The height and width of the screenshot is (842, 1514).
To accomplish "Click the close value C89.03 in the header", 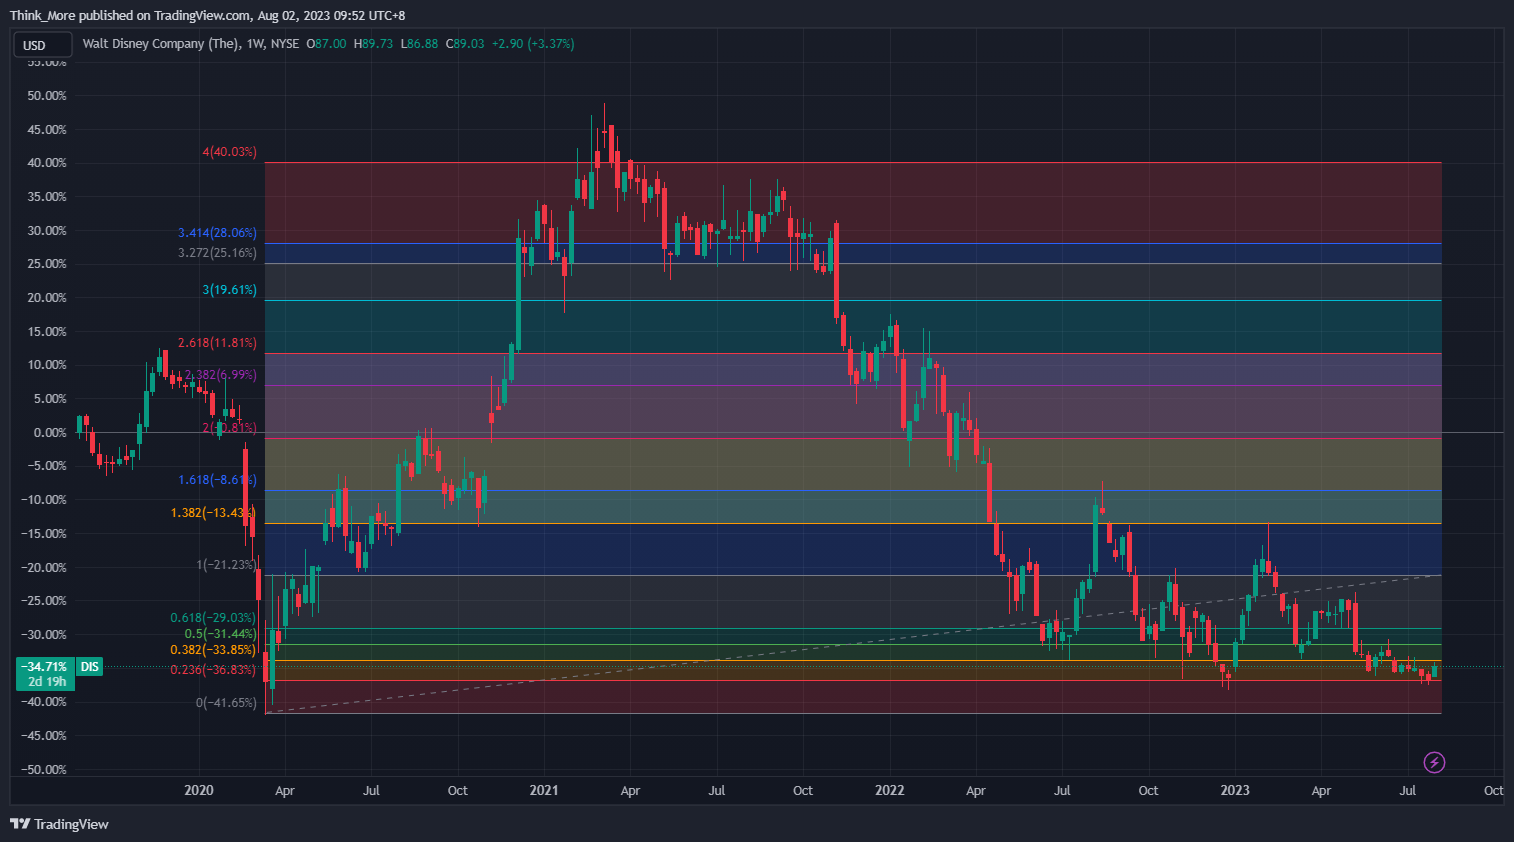I will (x=465, y=44).
